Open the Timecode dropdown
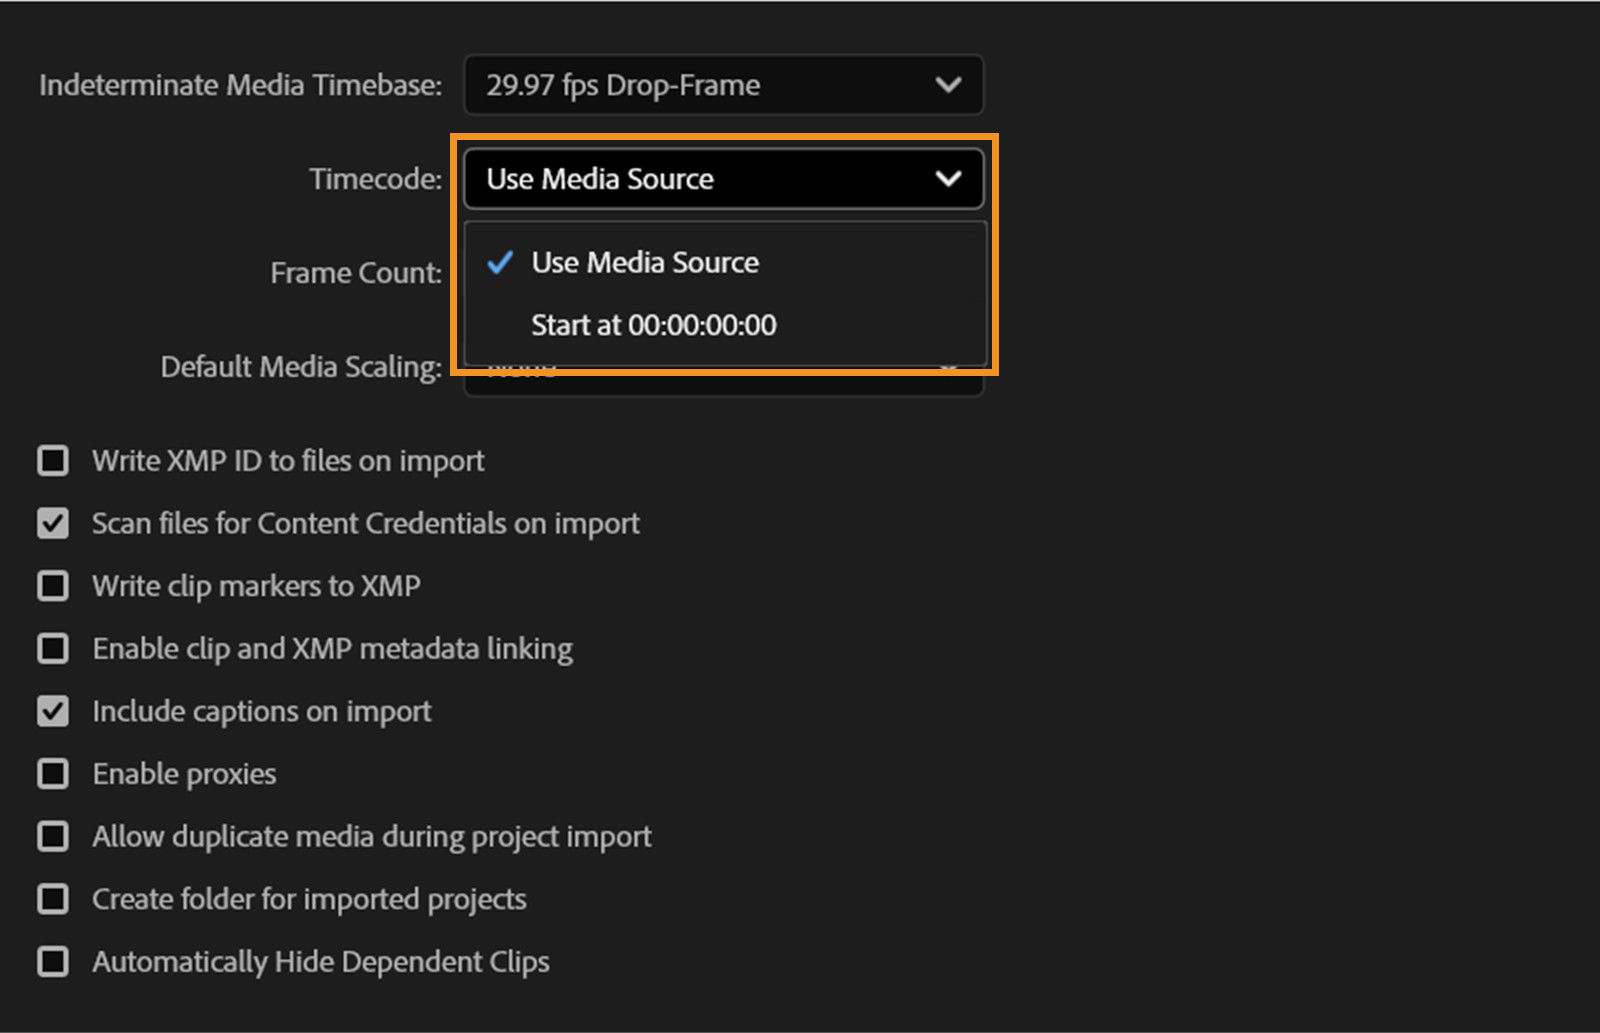The image size is (1600, 1033). (723, 179)
